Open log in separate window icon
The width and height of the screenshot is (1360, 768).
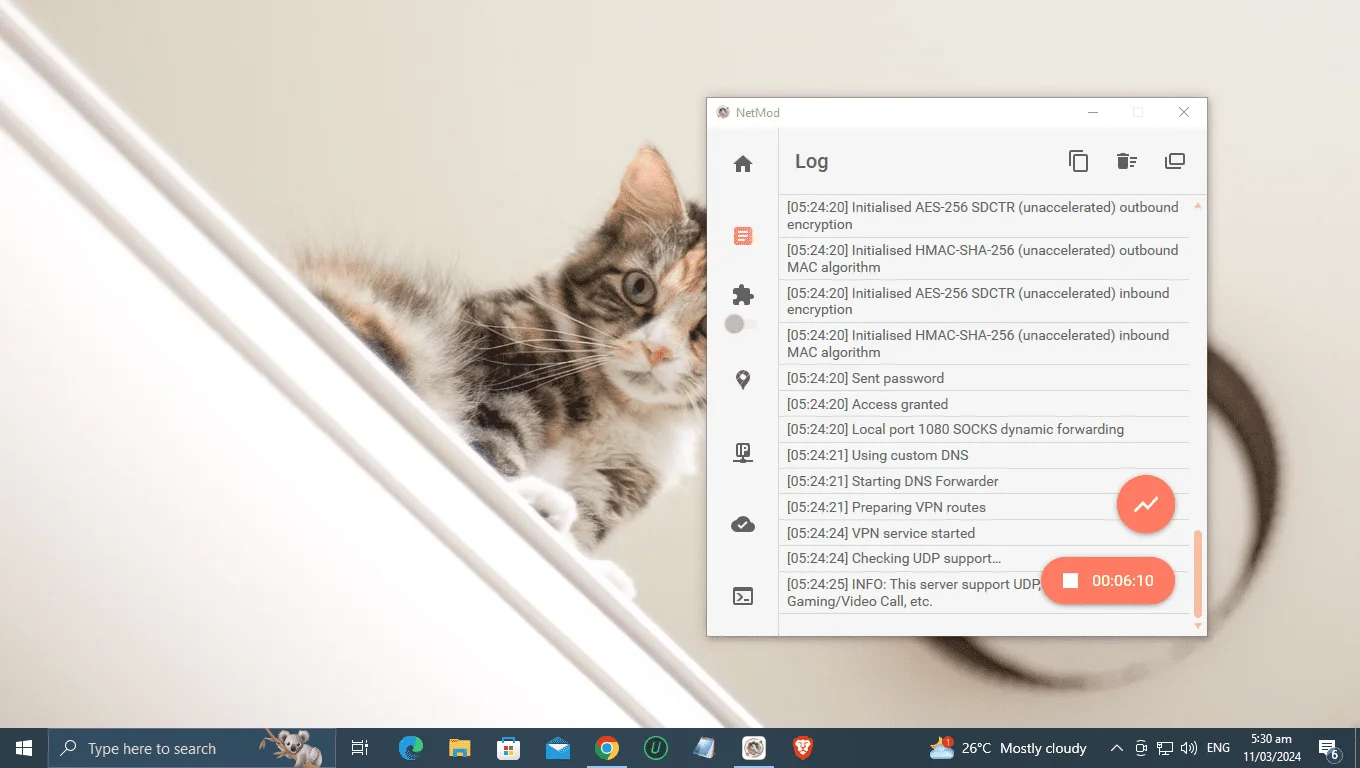(1175, 161)
